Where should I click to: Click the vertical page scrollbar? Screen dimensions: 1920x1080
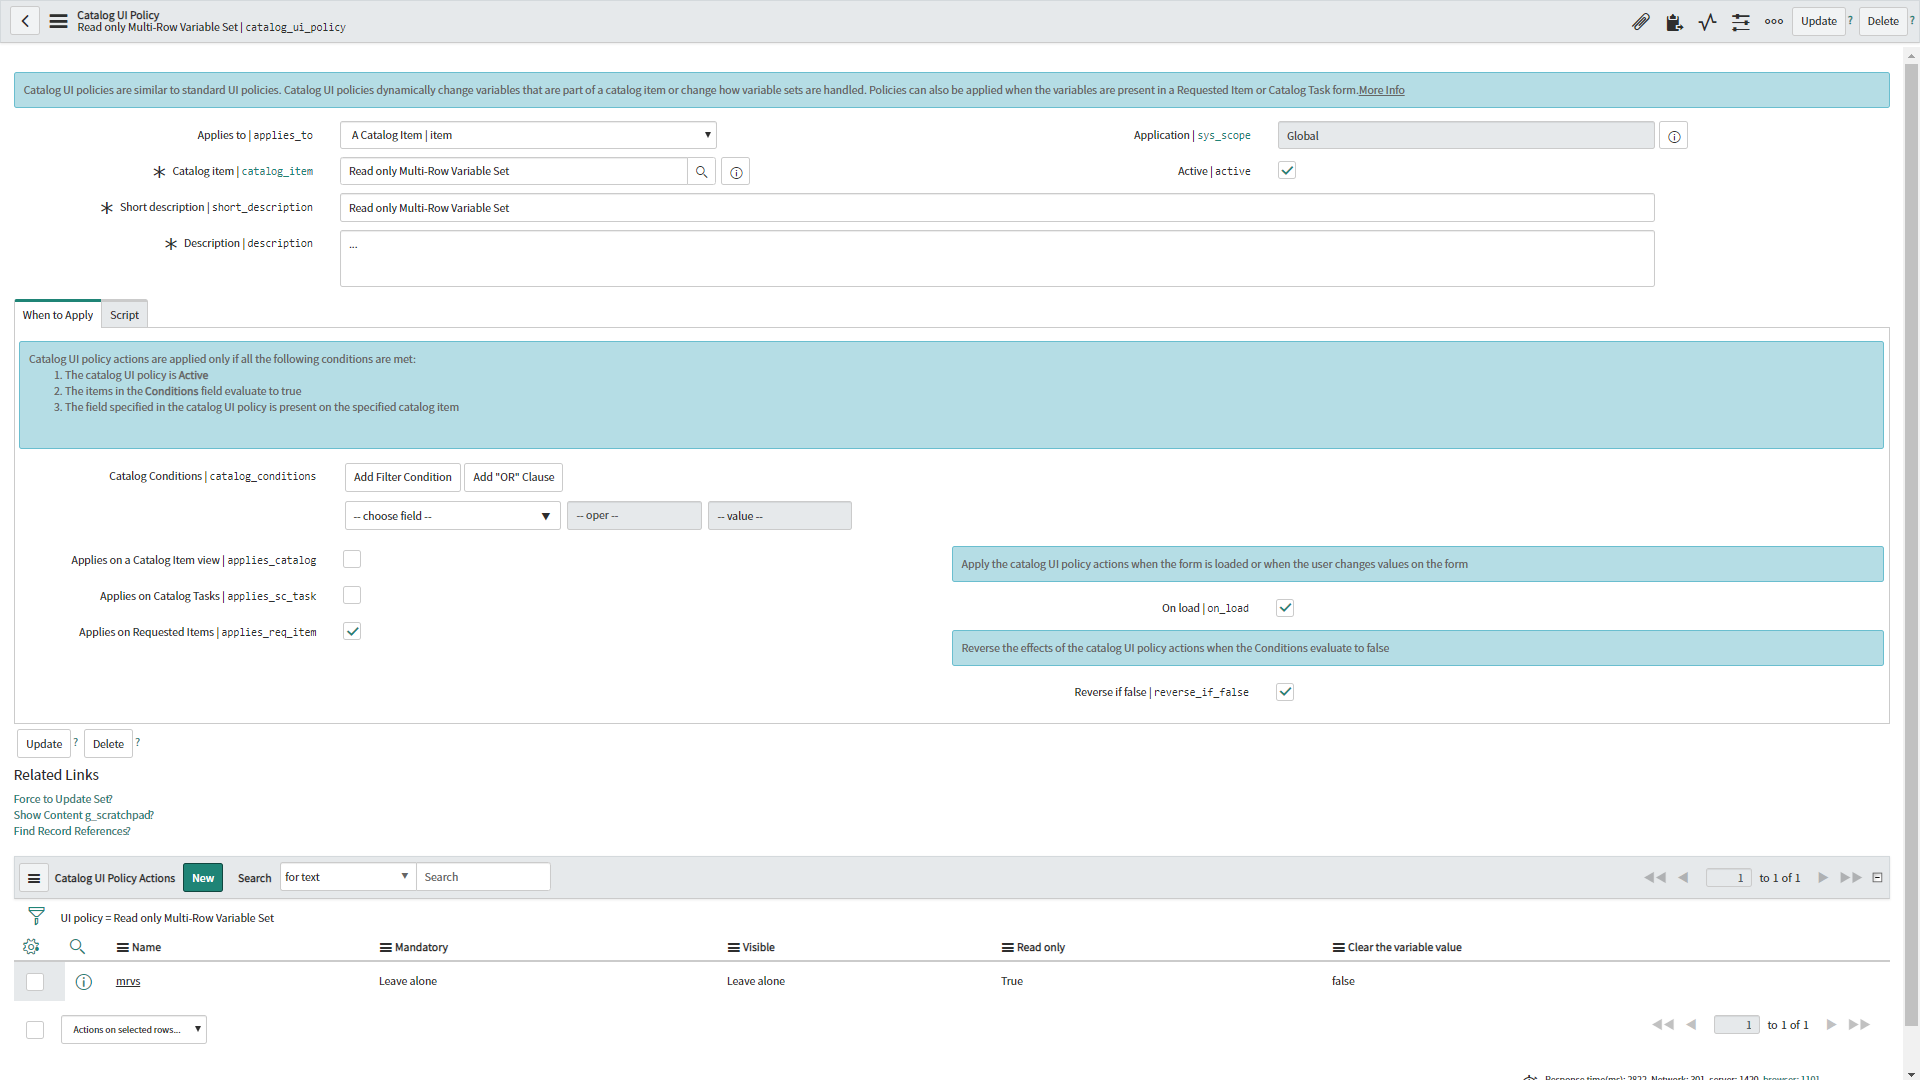tap(1911, 545)
